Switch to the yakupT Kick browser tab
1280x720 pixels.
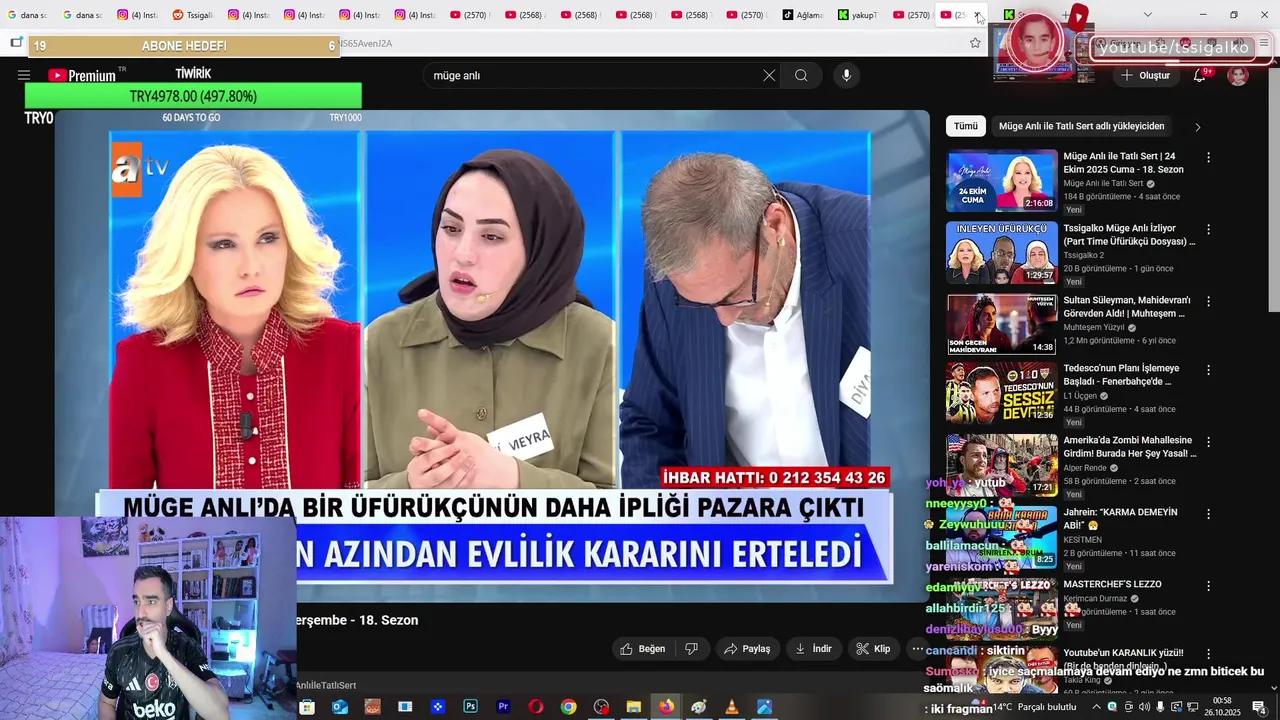coord(858,15)
